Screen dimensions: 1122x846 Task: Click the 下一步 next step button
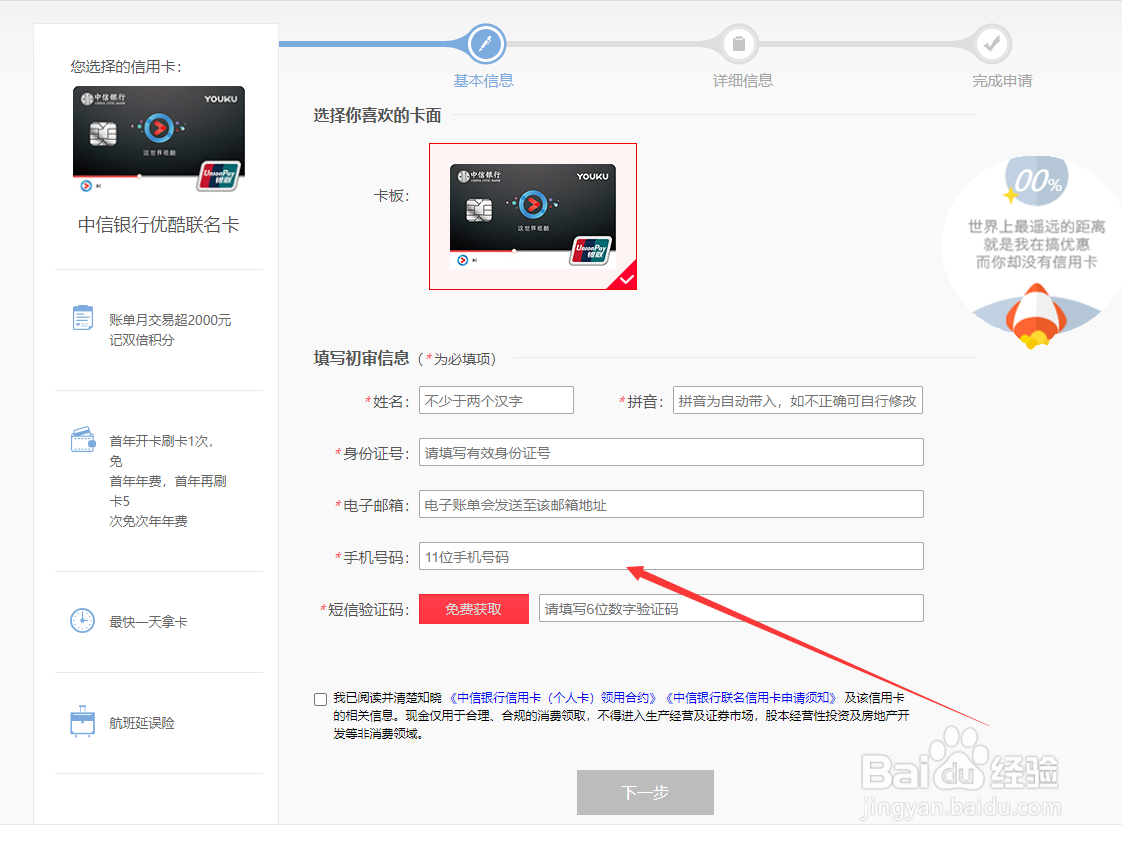coord(645,792)
